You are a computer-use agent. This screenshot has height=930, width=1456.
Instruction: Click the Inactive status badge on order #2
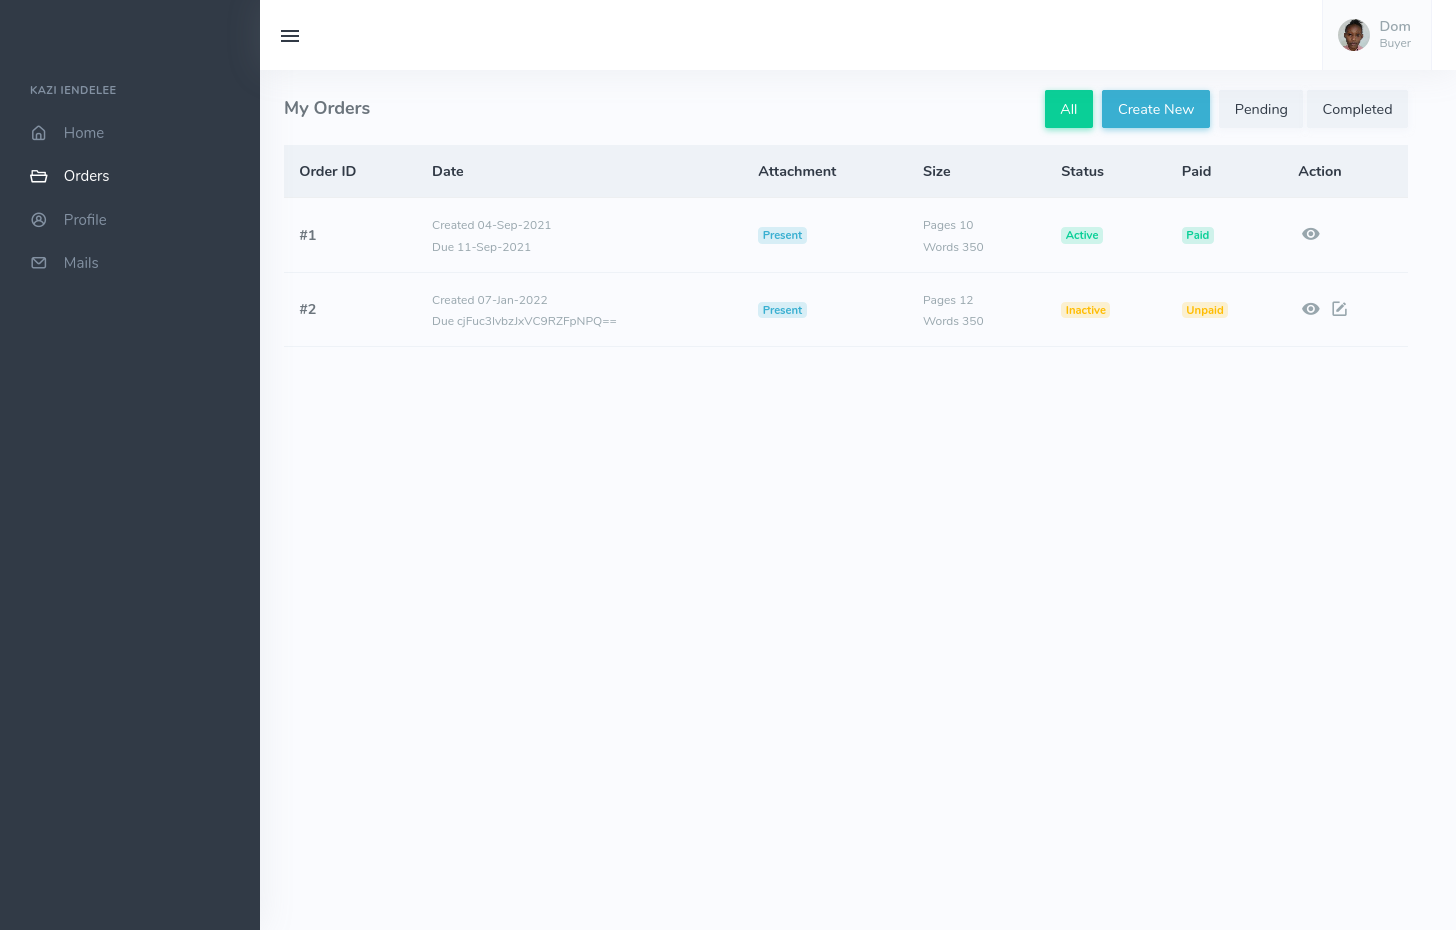1085,310
